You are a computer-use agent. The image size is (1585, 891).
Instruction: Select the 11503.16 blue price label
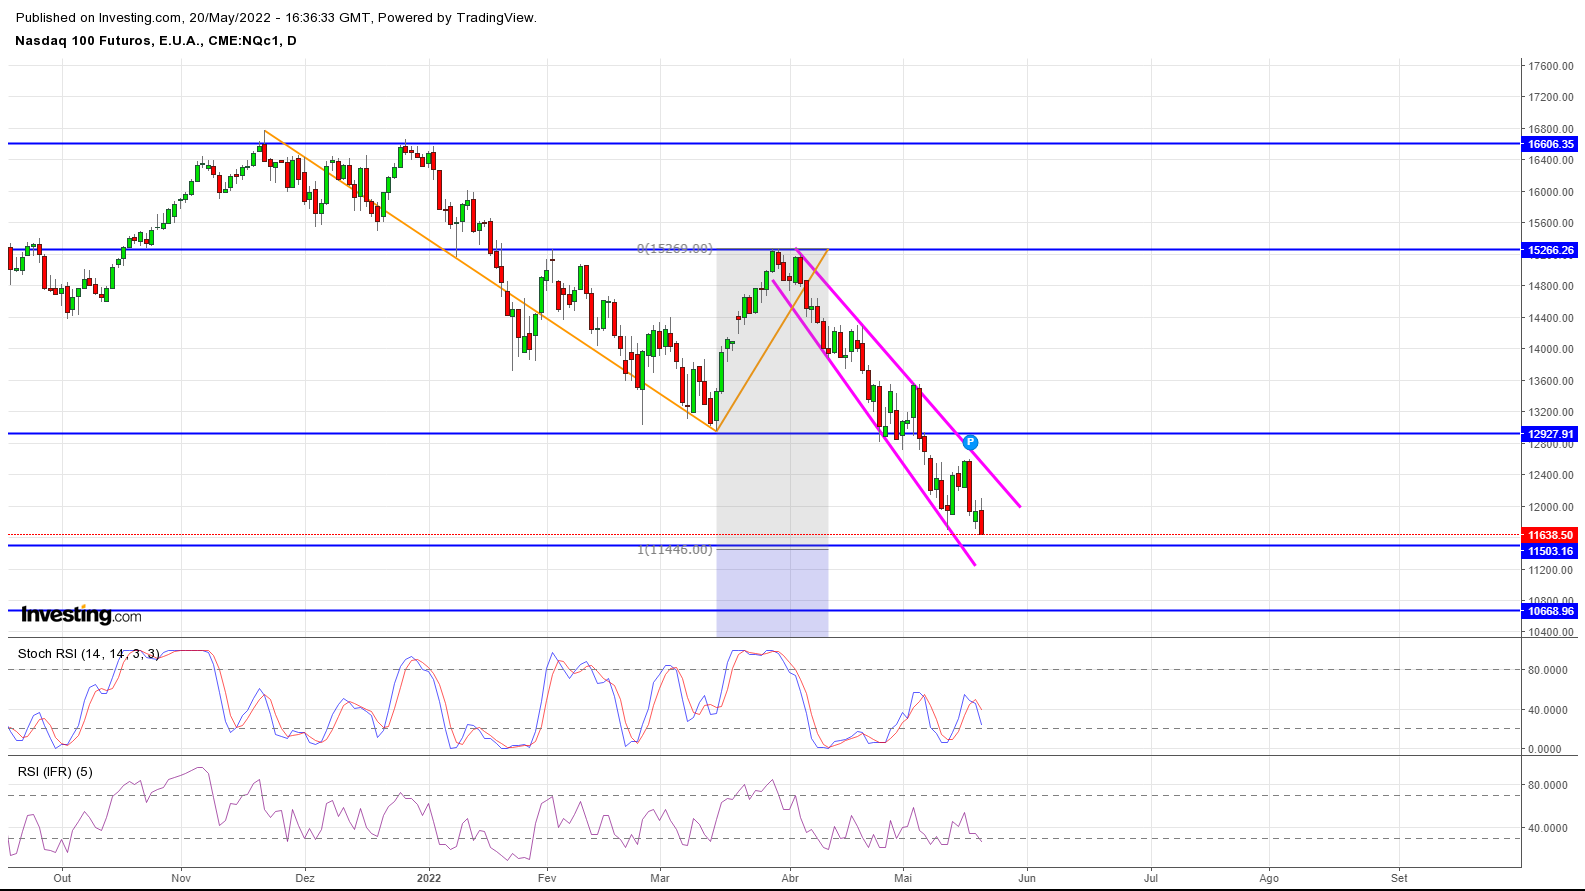[1551, 551]
